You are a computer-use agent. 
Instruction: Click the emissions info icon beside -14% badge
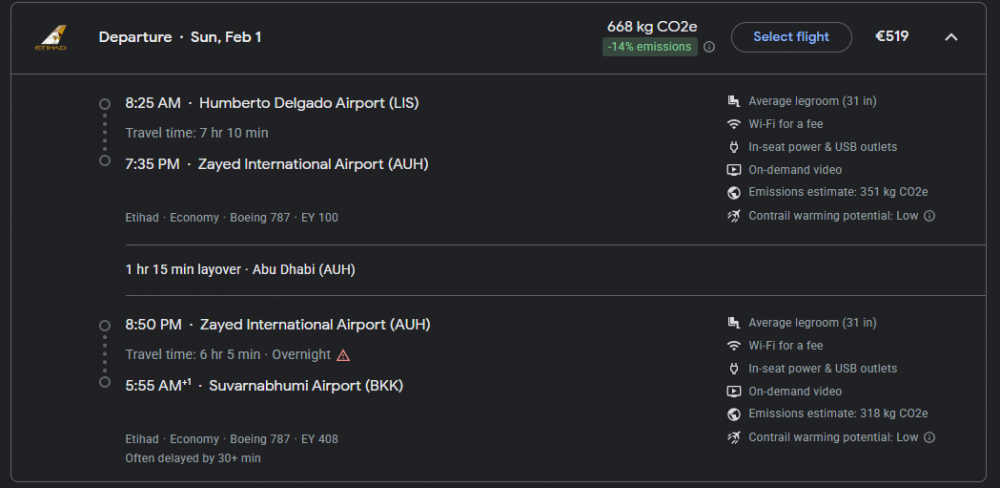[709, 47]
